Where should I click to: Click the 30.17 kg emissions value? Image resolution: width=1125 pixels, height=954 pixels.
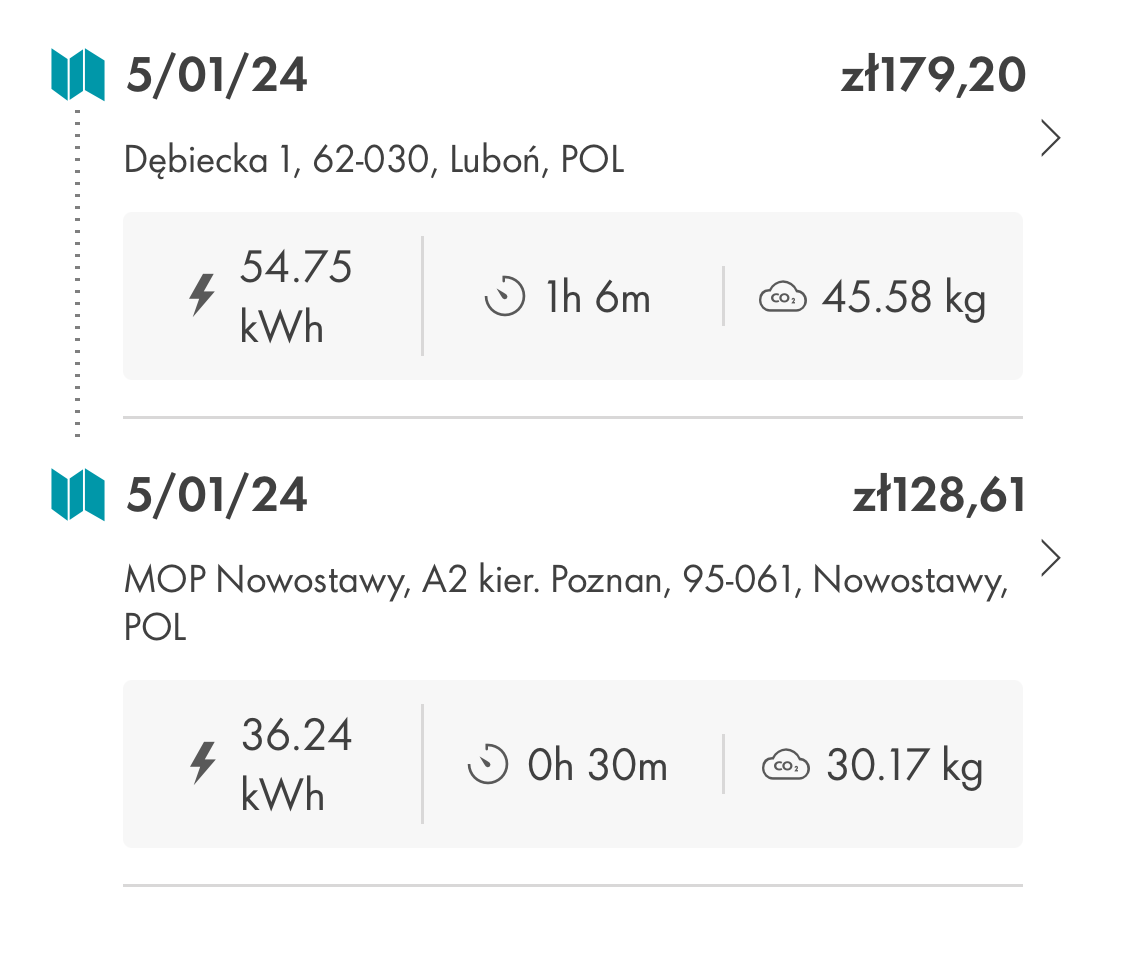pos(905,766)
